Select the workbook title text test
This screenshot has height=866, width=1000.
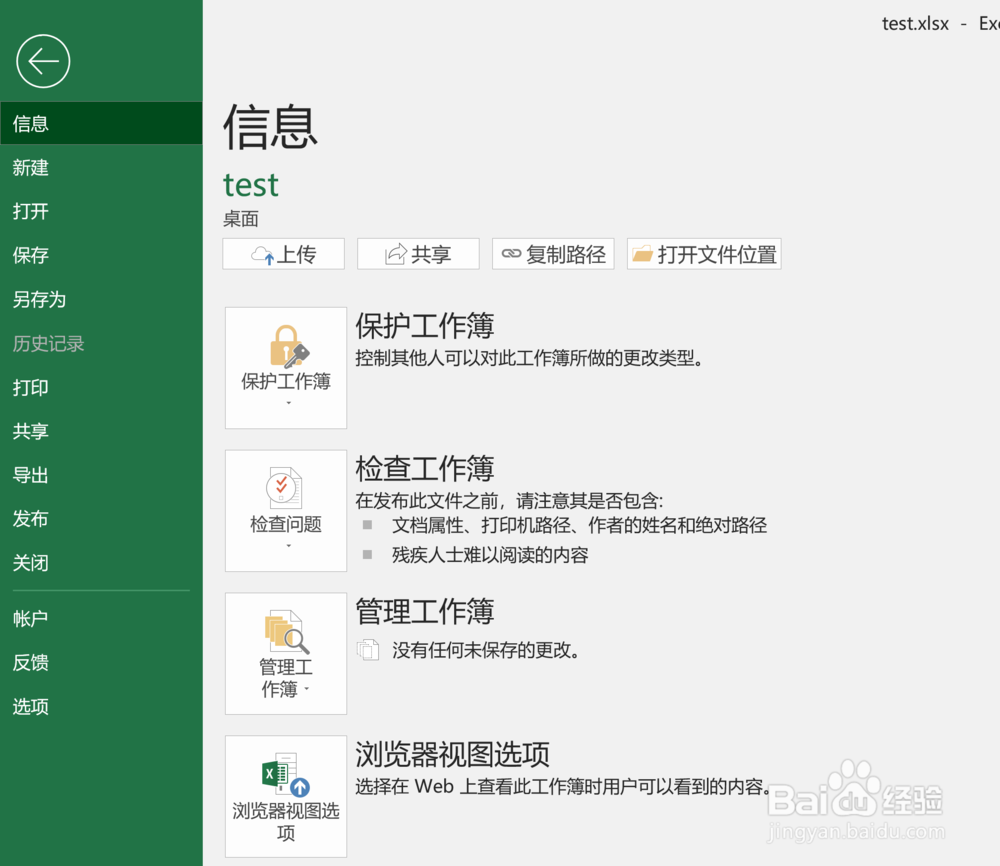click(250, 185)
